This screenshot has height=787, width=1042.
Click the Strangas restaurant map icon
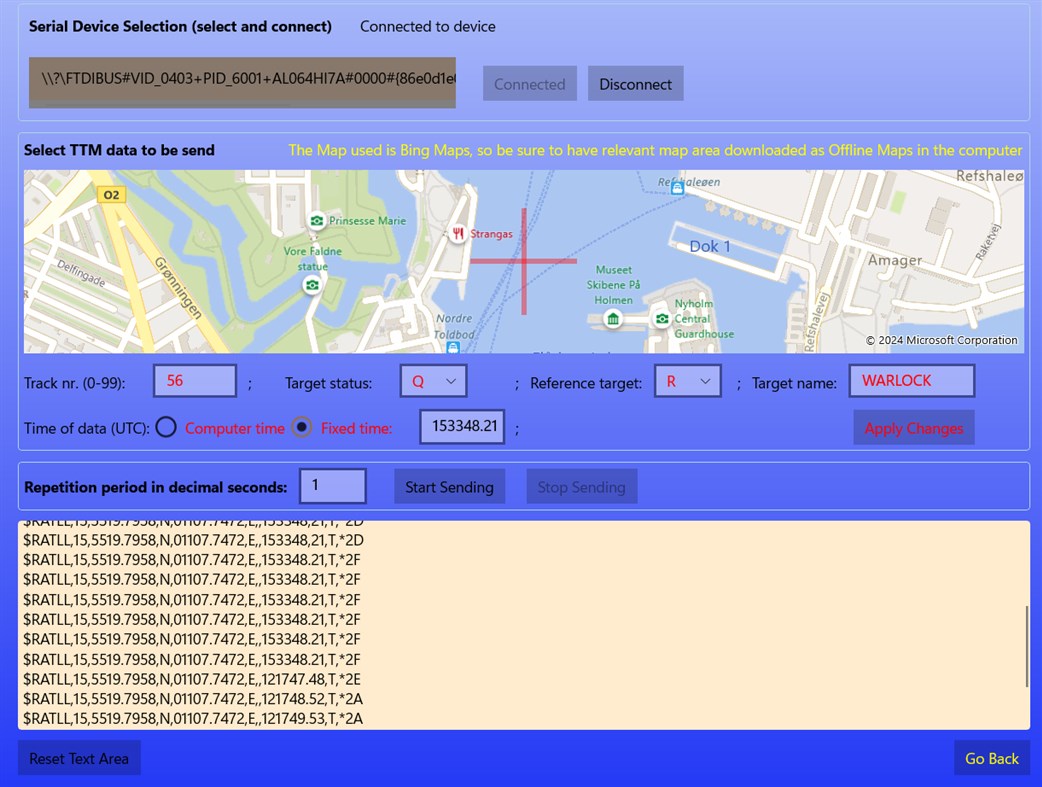[x=457, y=233]
